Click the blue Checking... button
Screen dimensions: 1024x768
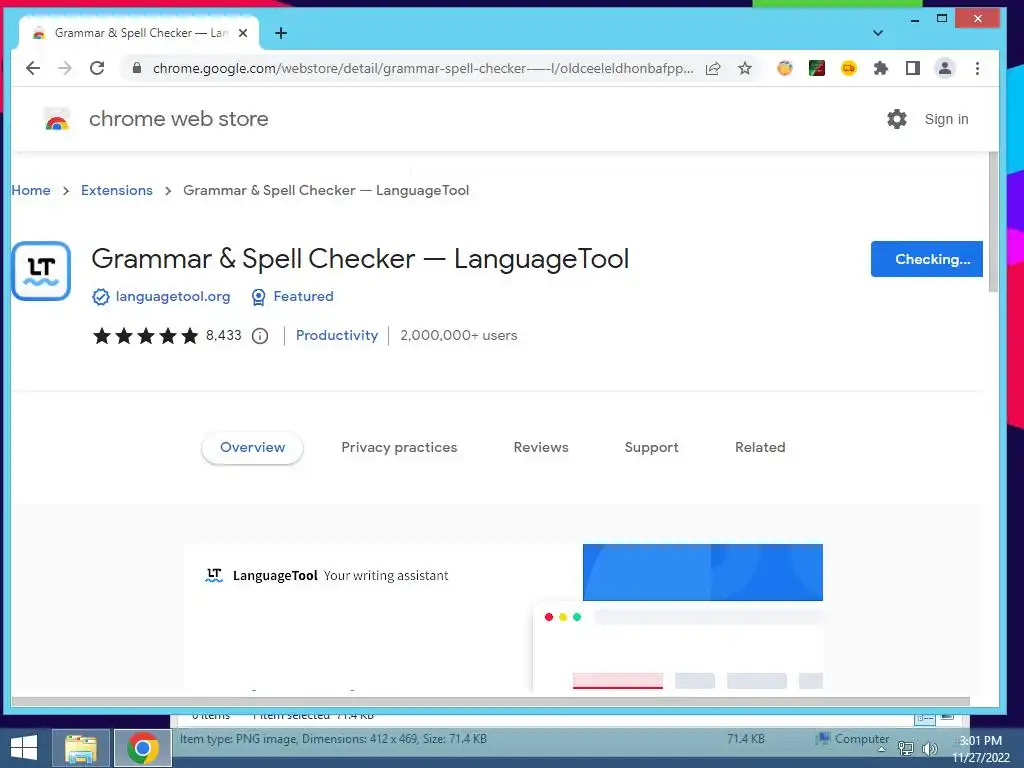926,259
